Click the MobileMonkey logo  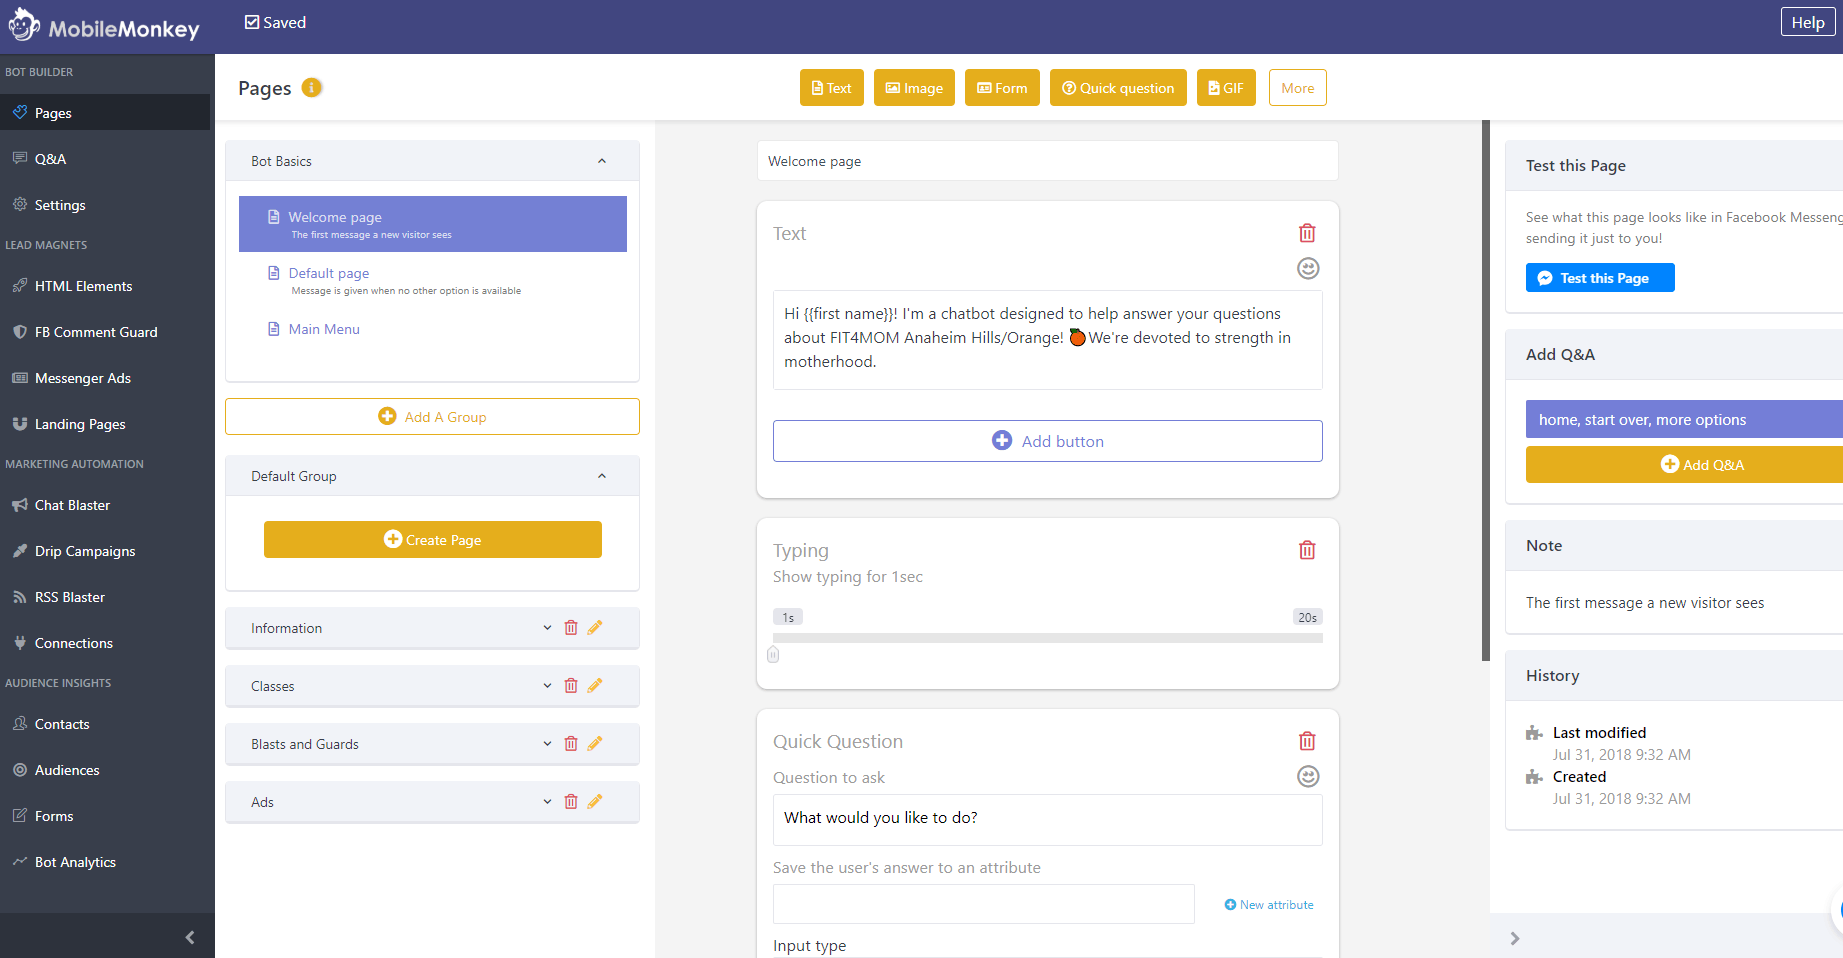104,26
